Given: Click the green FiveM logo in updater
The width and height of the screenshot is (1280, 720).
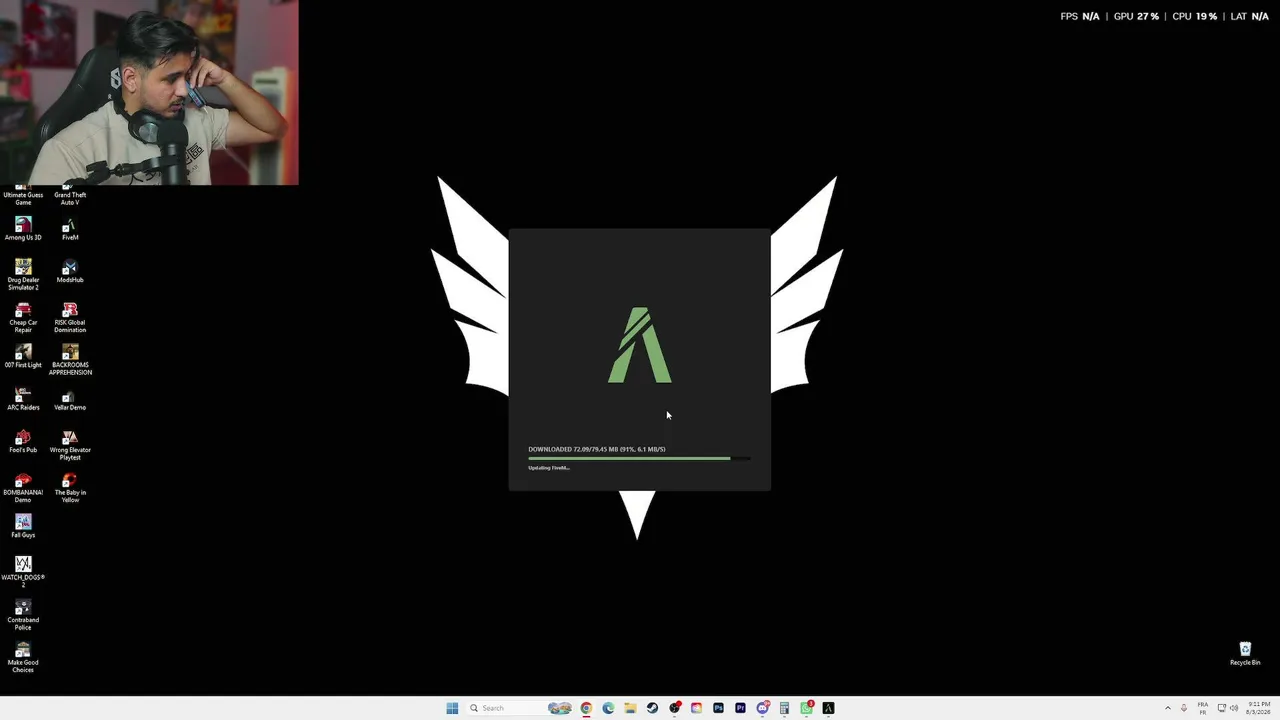Looking at the screenshot, I should (x=640, y=345).
